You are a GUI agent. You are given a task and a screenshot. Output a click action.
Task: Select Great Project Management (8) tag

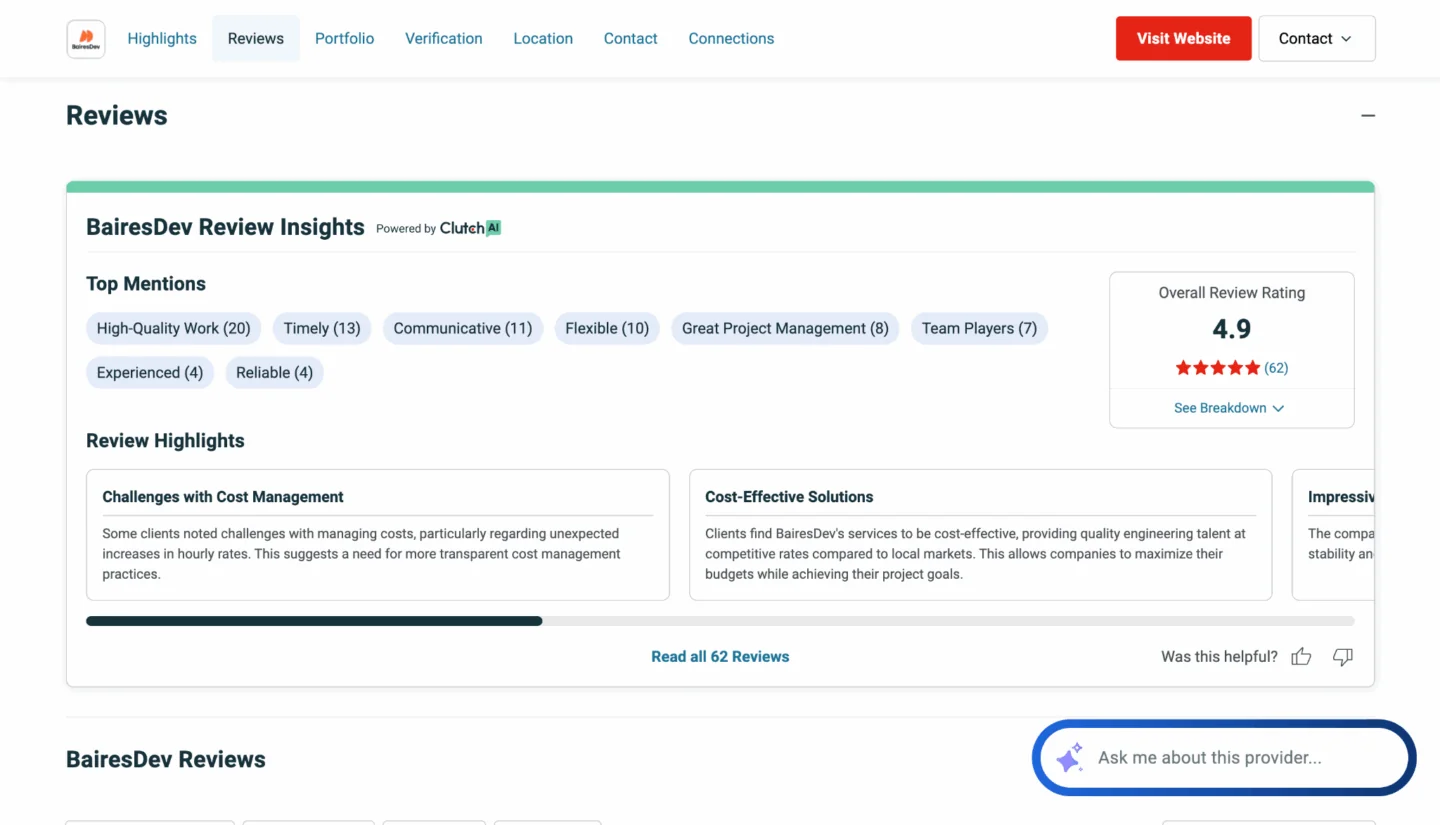pyautogui.click(x=785, y=328)
